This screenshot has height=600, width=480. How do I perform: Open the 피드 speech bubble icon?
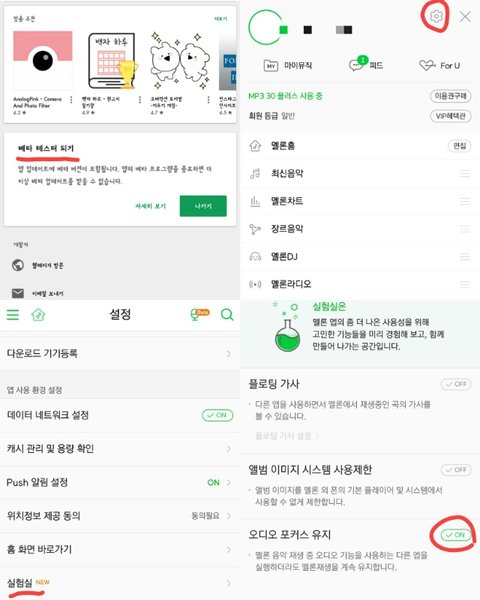tap(358, 64)
